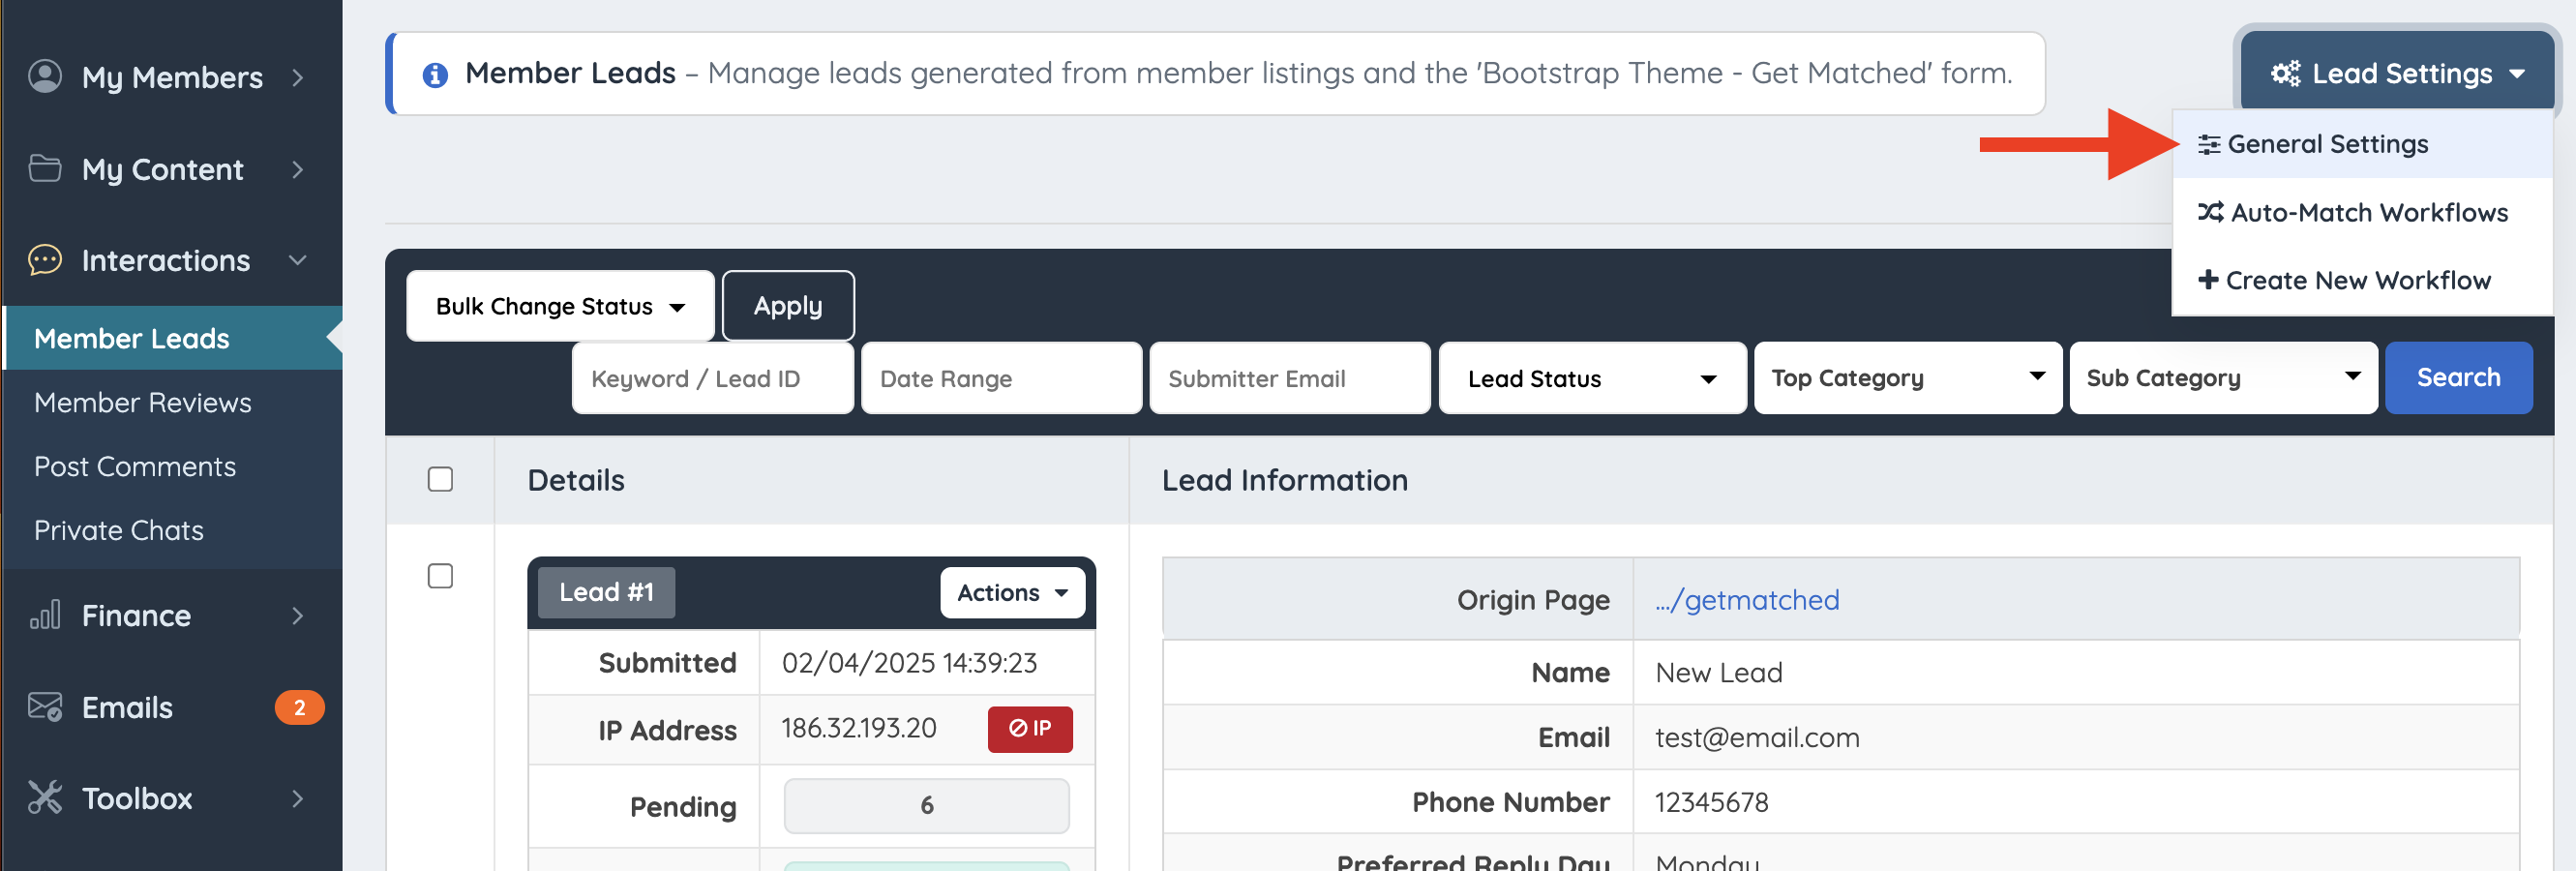The height and width of the screenshot is (871, 2576).
Task: Expand the My Members sidebar chevron
Action: click(297, 77)
